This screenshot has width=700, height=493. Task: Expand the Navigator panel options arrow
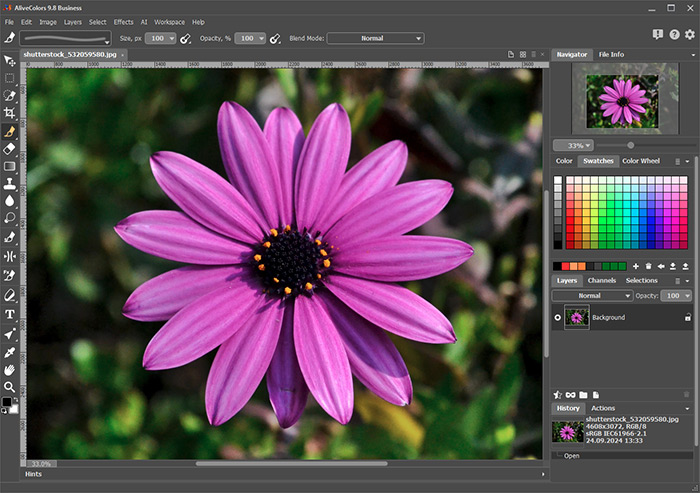693,55
